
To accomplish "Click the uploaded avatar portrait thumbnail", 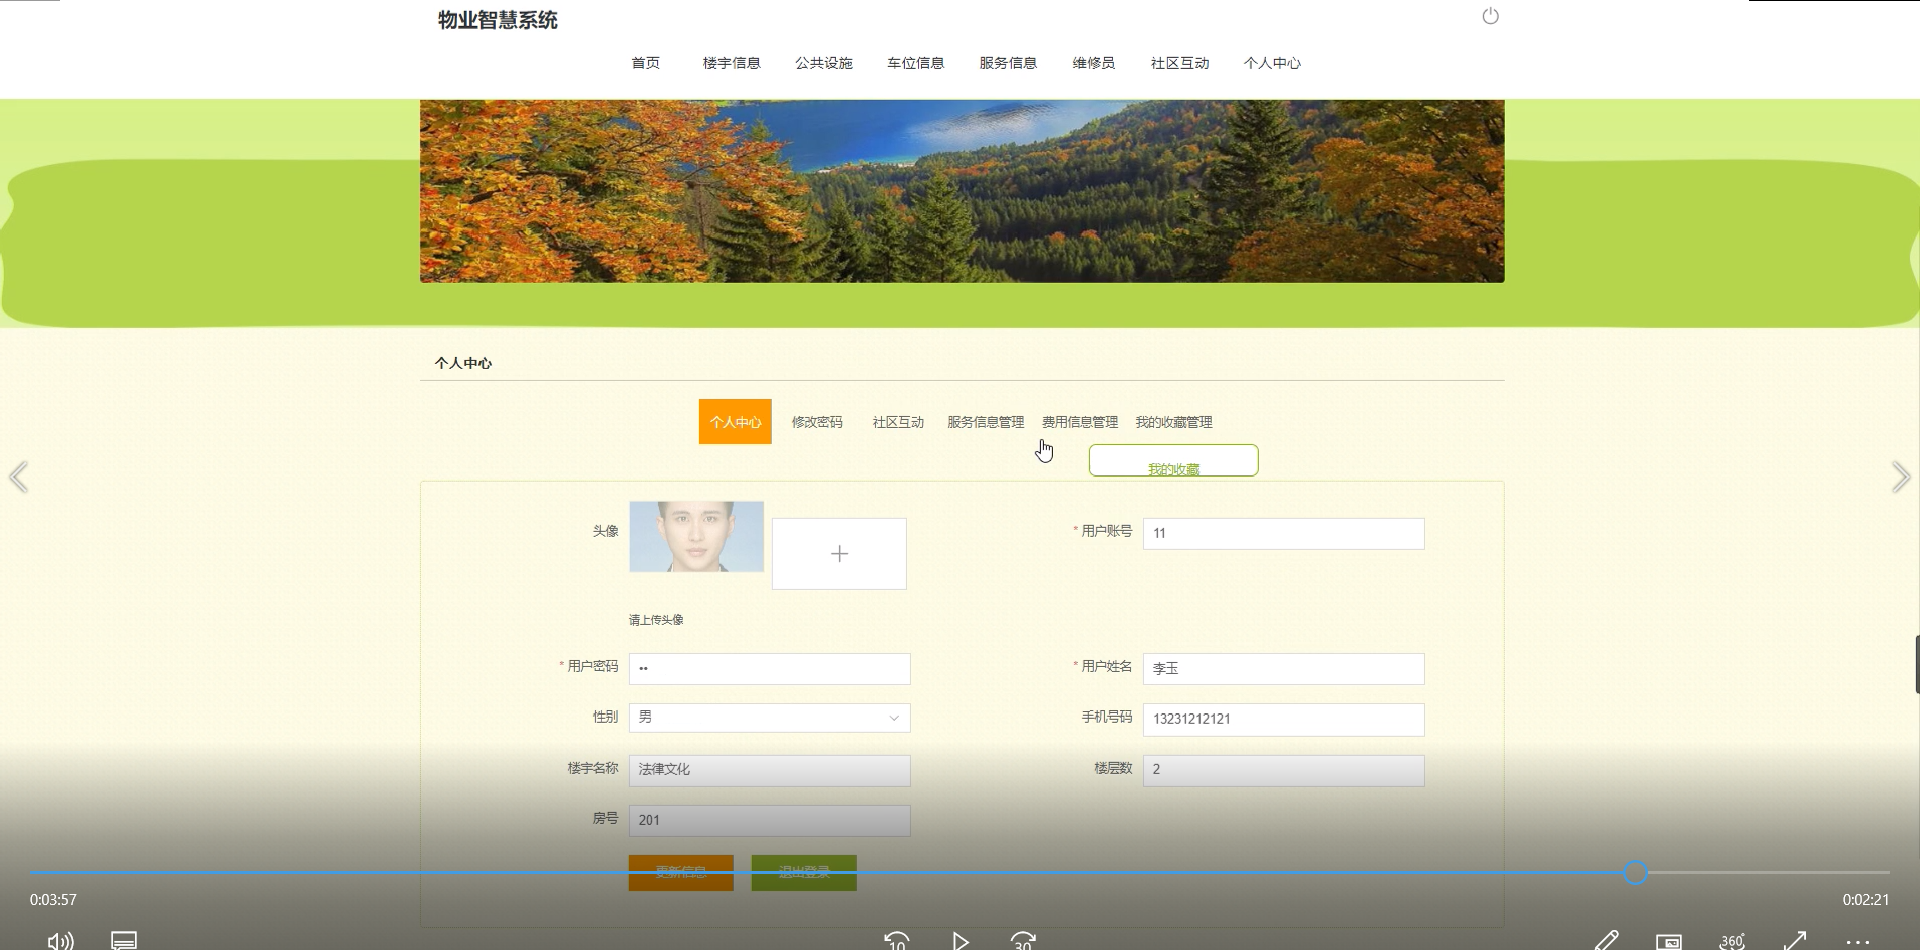I will (x=696, y=537).
